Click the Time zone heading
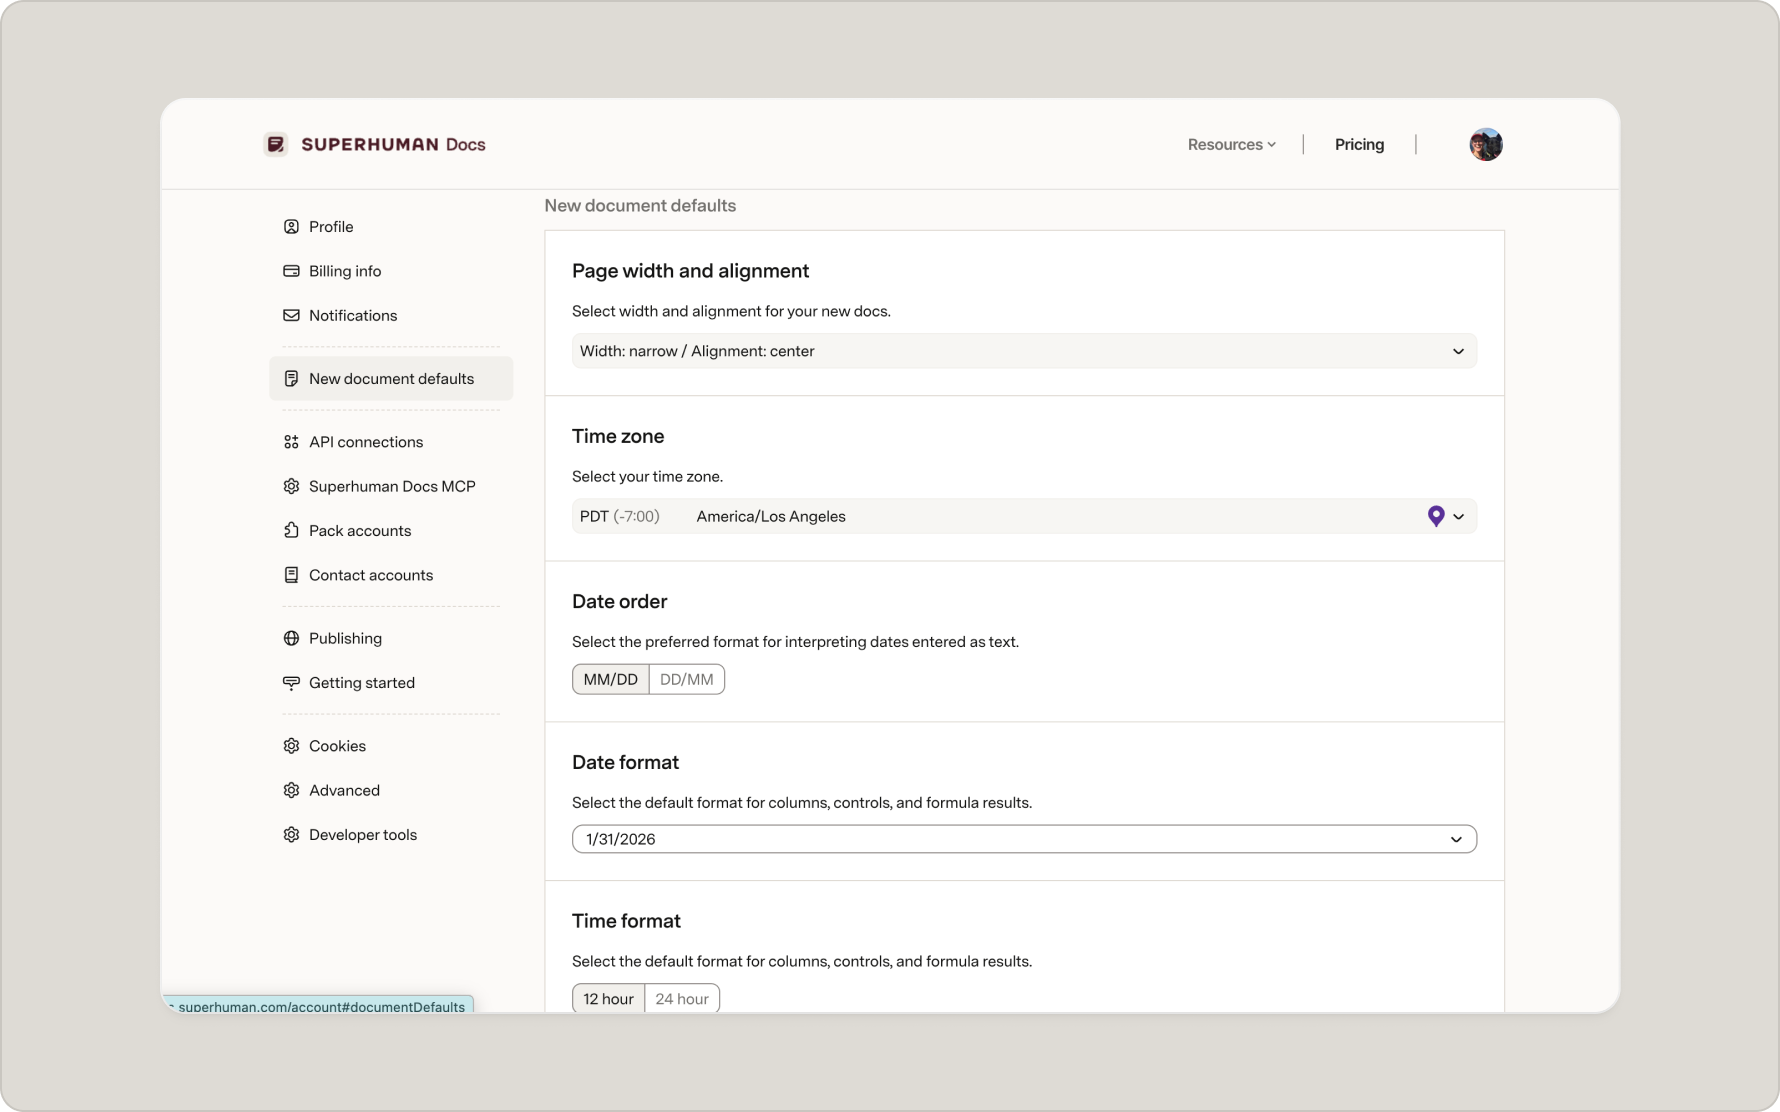 [618, 436]
